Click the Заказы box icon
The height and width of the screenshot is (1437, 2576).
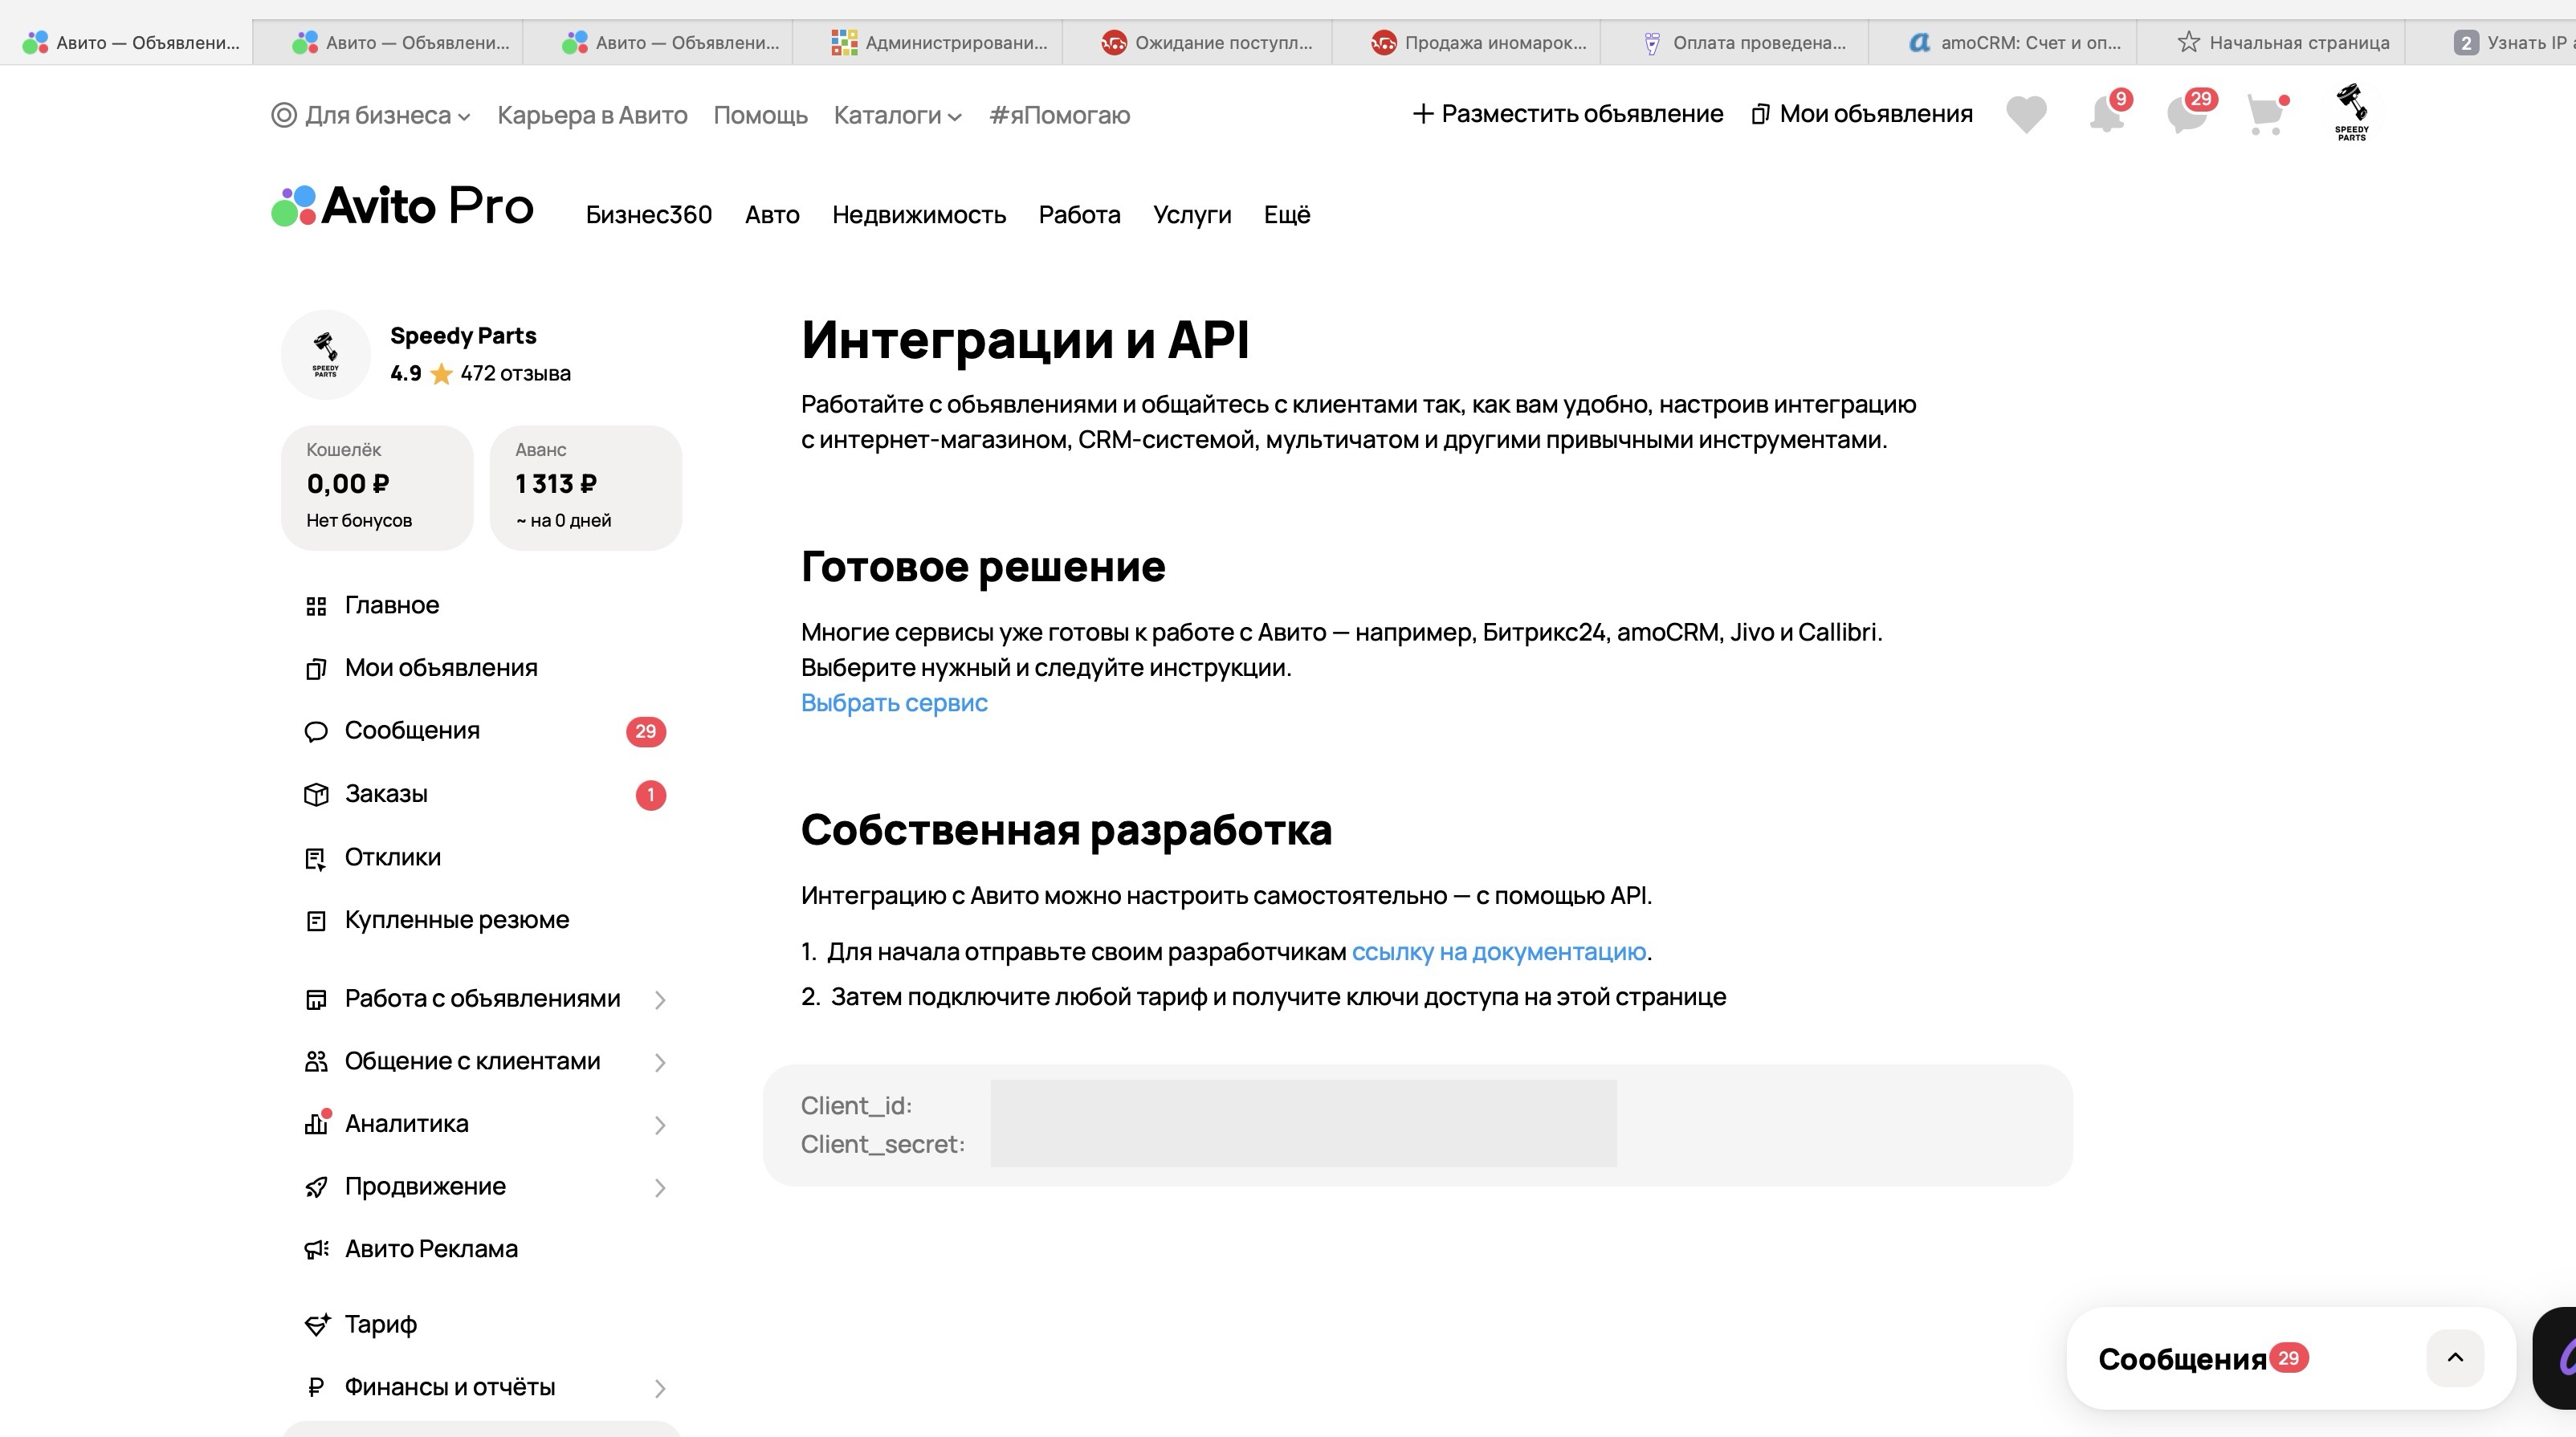316,795
